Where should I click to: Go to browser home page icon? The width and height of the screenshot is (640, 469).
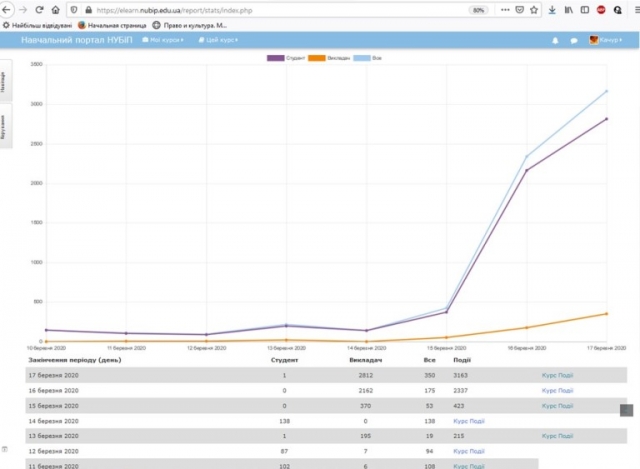coord(54,9)
